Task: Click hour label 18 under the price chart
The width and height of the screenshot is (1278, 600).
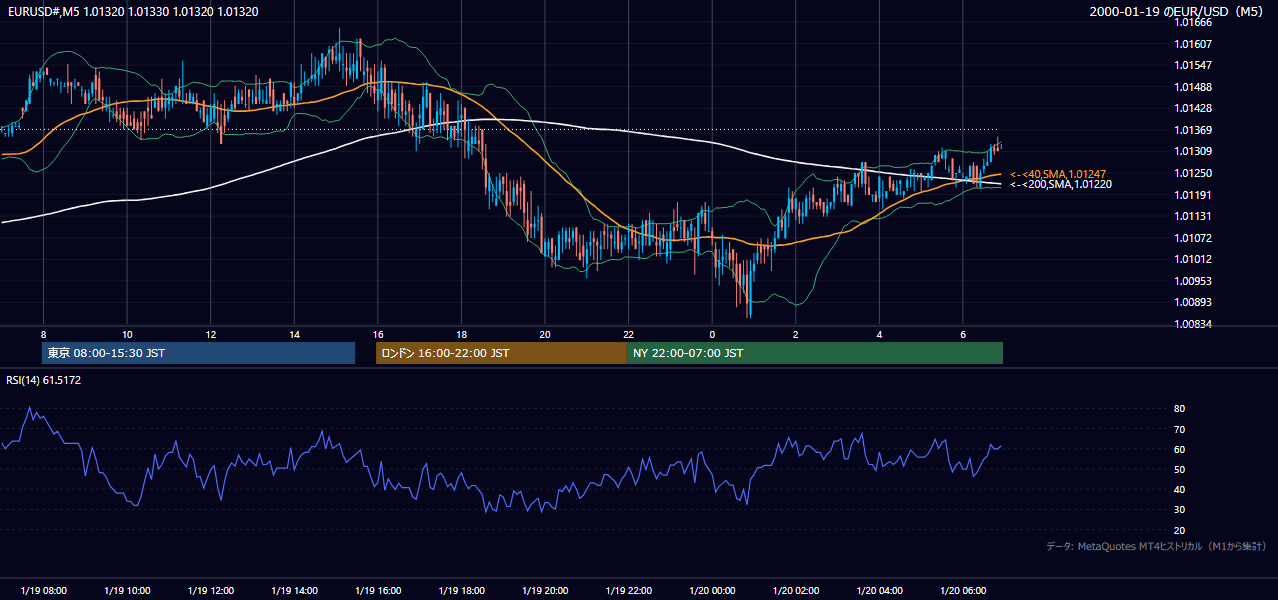Action: point(461,334)
